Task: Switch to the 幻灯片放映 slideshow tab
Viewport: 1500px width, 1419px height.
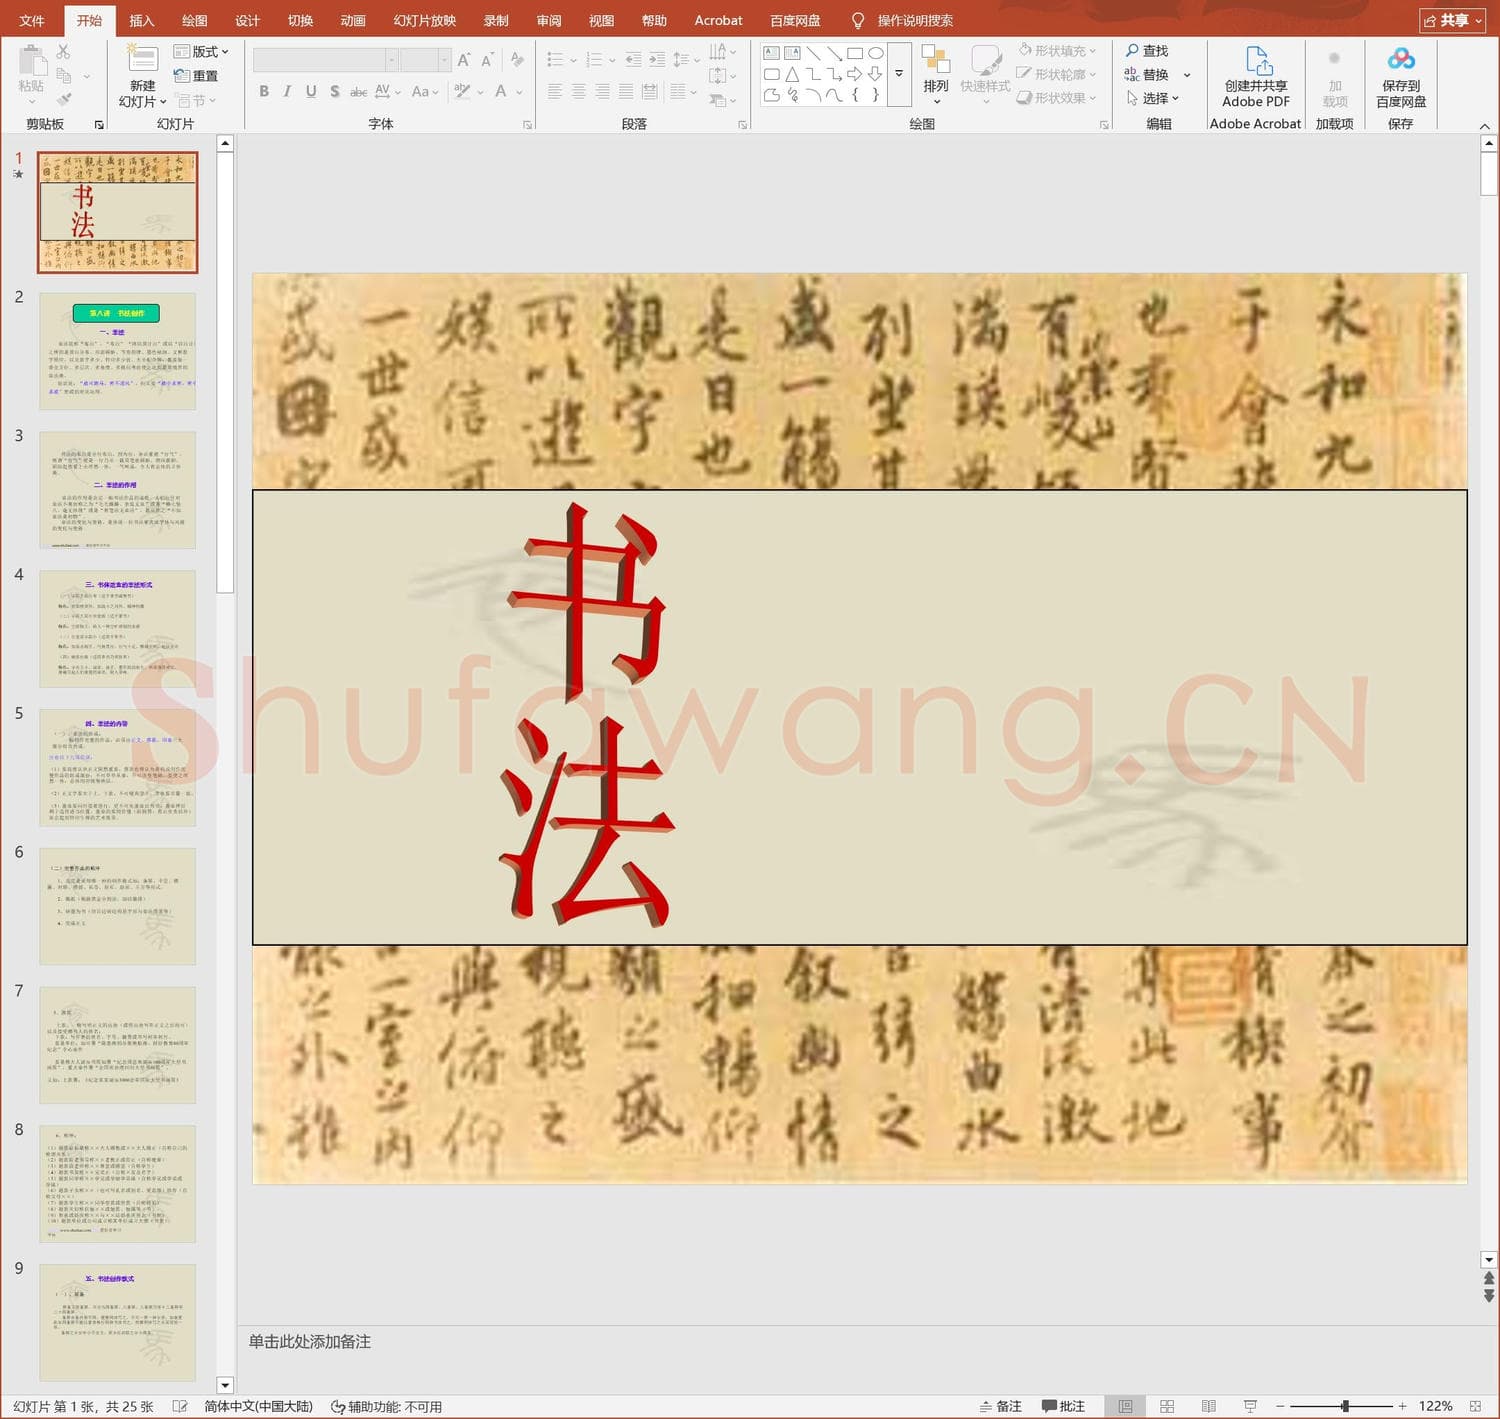Action: coord(425,20)
